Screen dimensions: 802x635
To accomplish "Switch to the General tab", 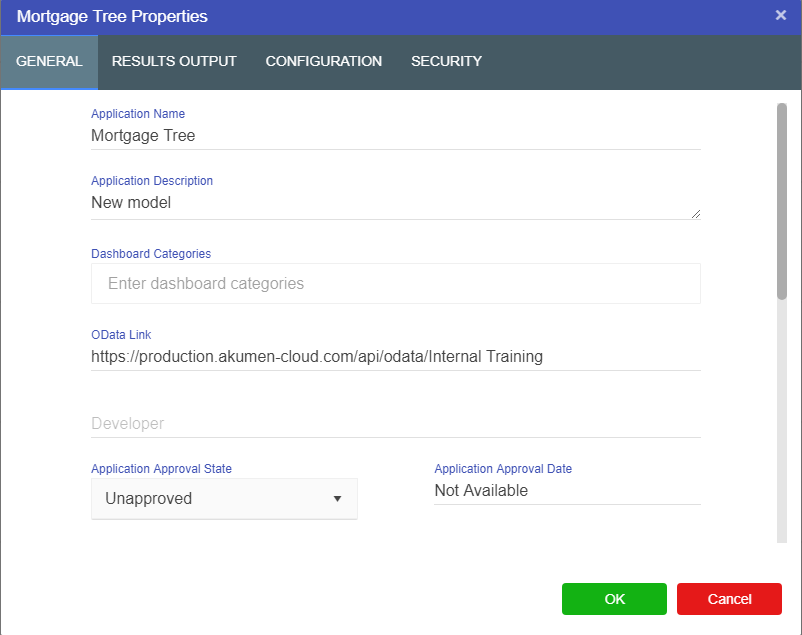I will tap(49, 62).
